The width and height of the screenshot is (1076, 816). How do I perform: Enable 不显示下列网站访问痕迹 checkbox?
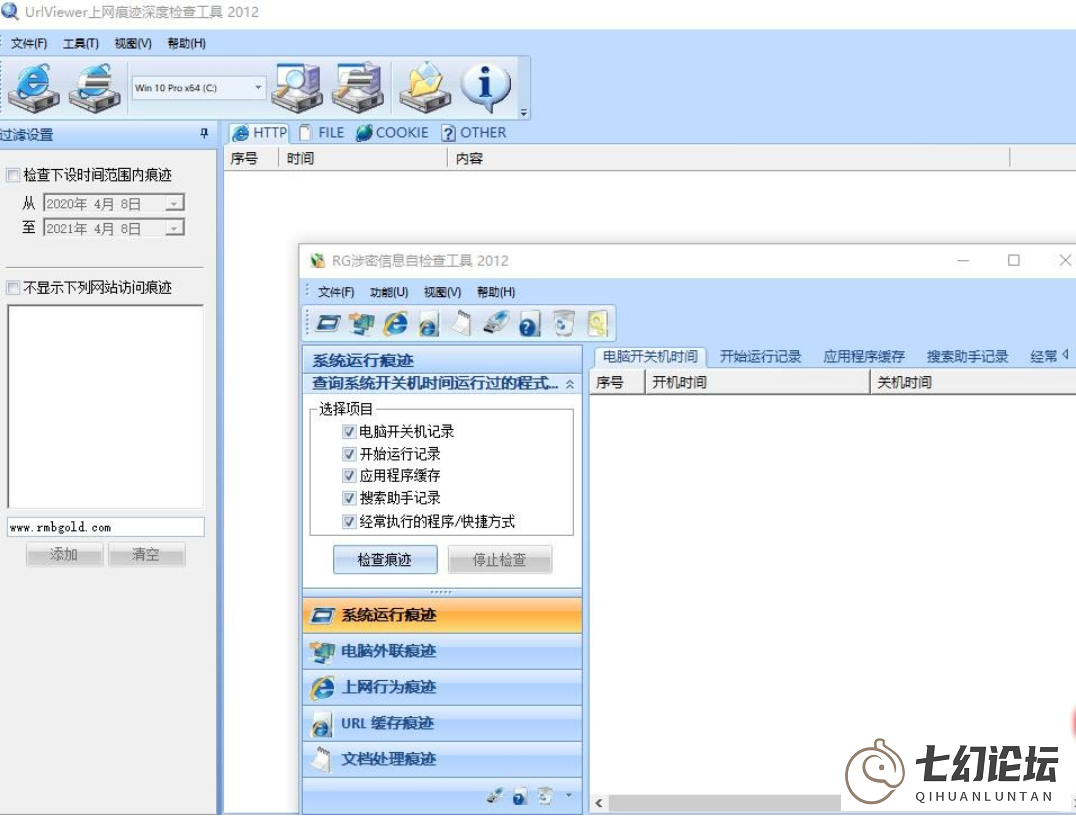click(x=12, y=288)
